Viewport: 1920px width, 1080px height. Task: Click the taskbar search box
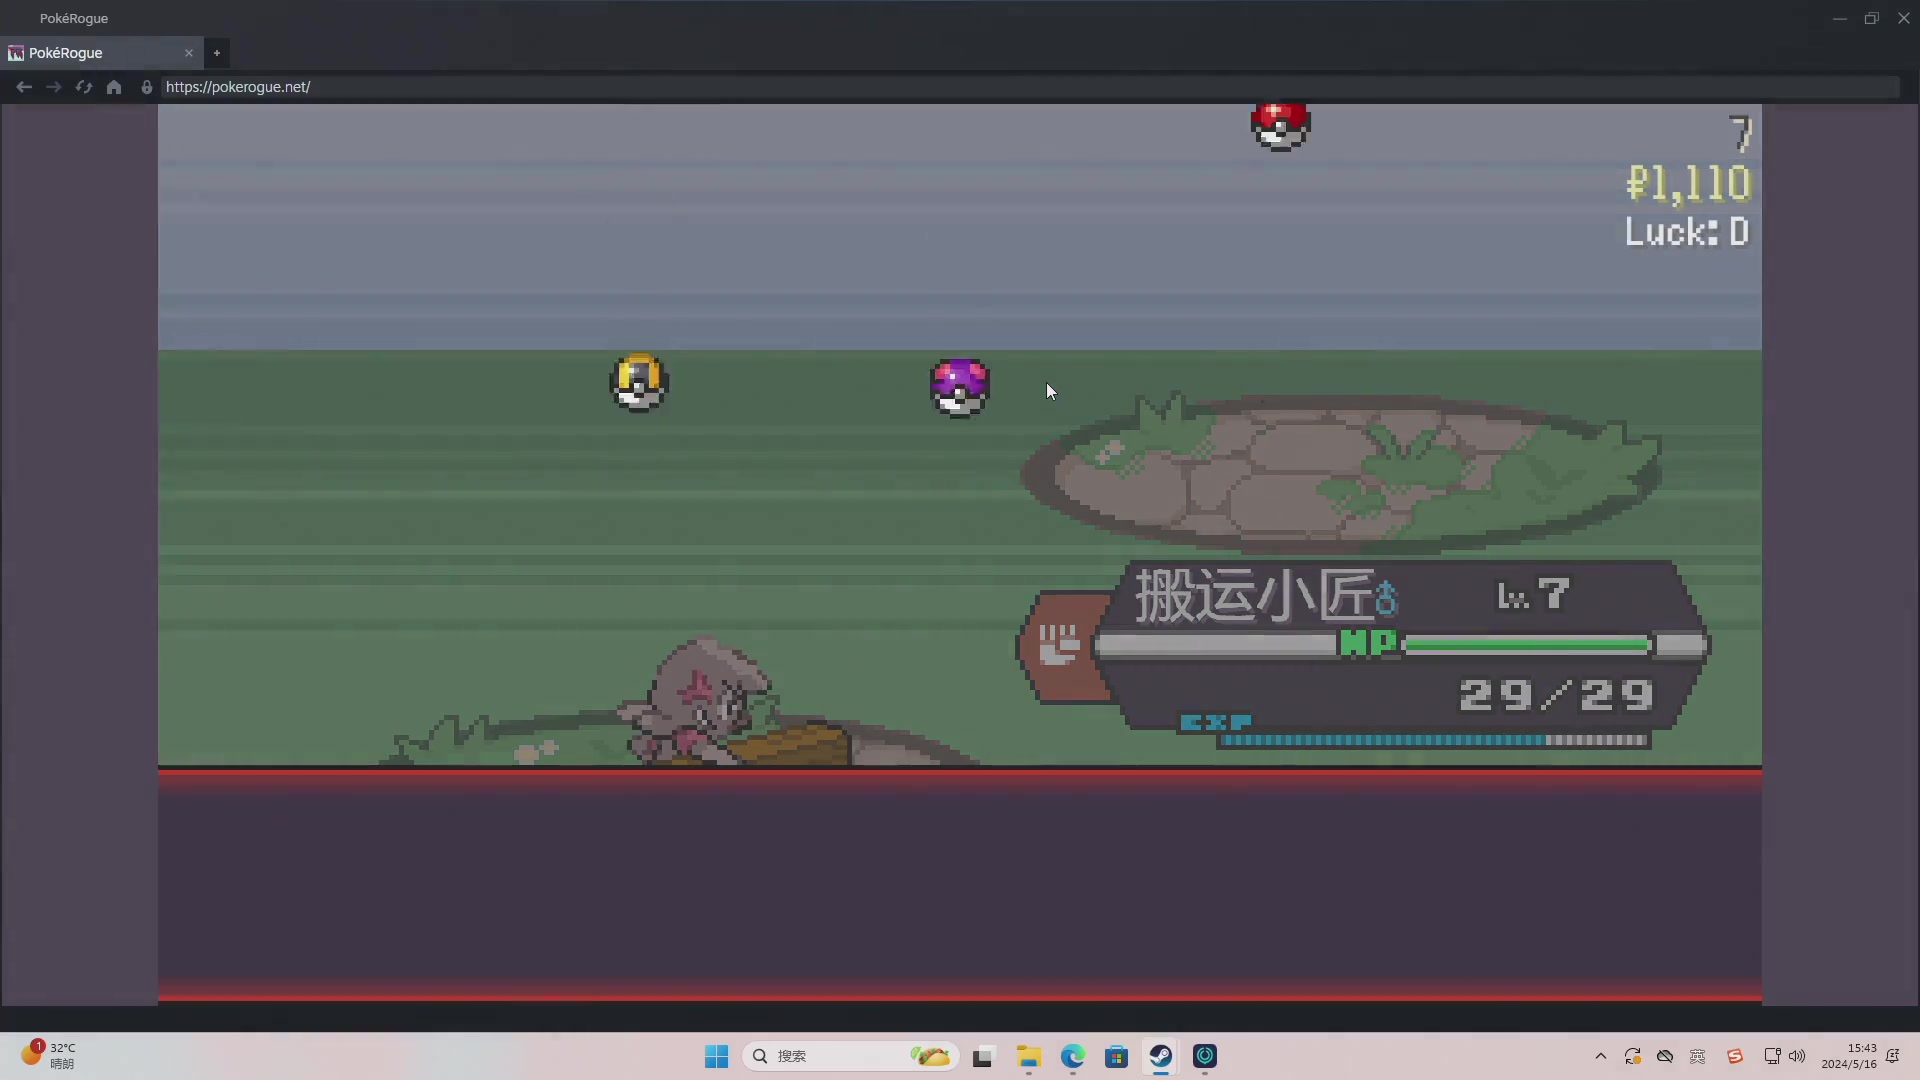[852, 1056]
